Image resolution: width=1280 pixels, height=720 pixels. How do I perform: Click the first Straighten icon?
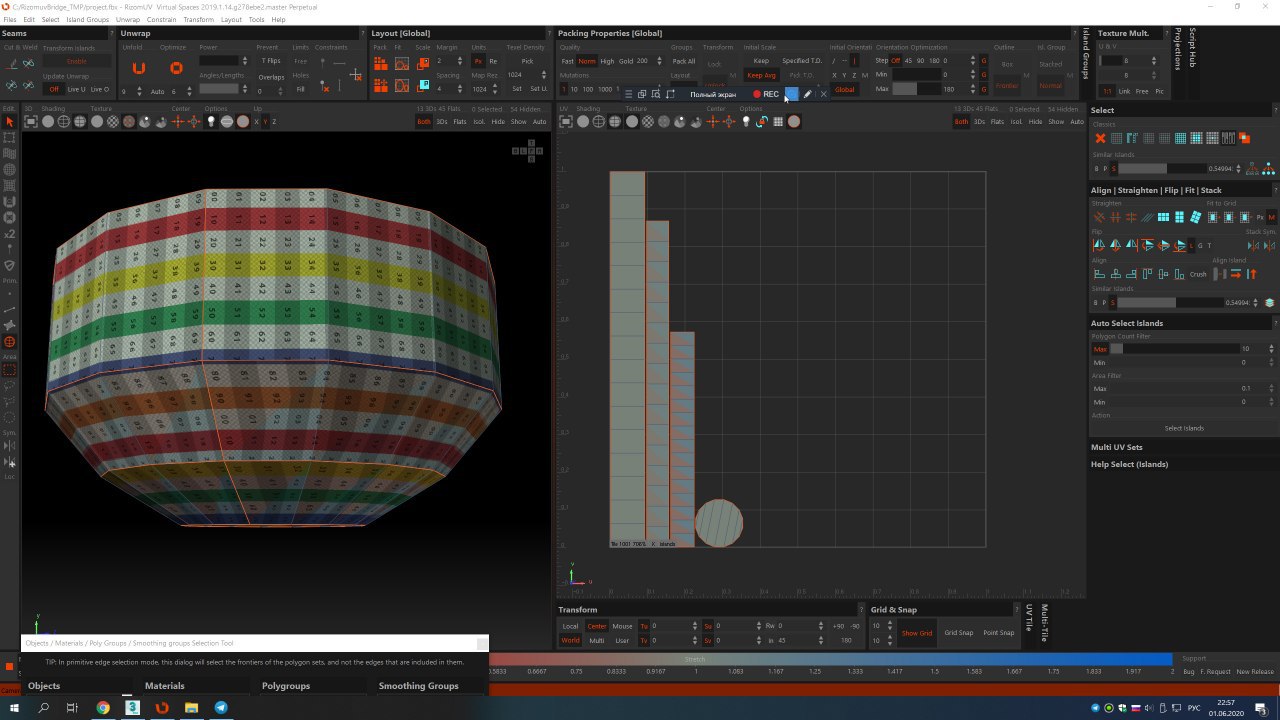1099,217
